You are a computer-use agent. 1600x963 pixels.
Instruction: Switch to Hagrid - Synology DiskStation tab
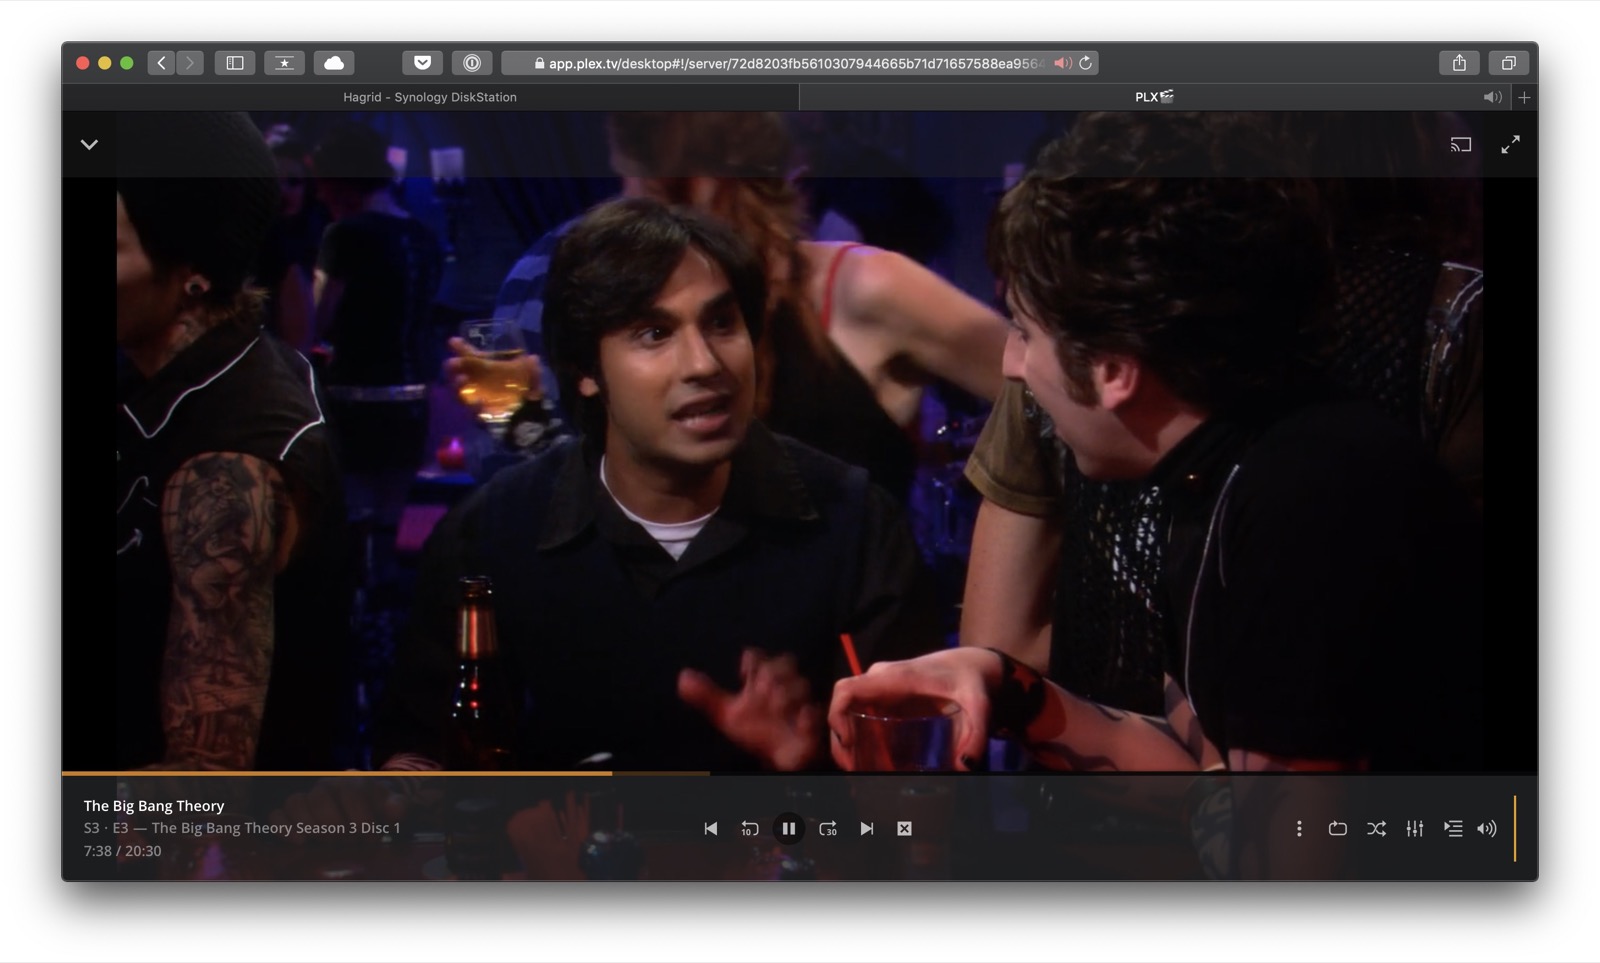tap(430, 97)
